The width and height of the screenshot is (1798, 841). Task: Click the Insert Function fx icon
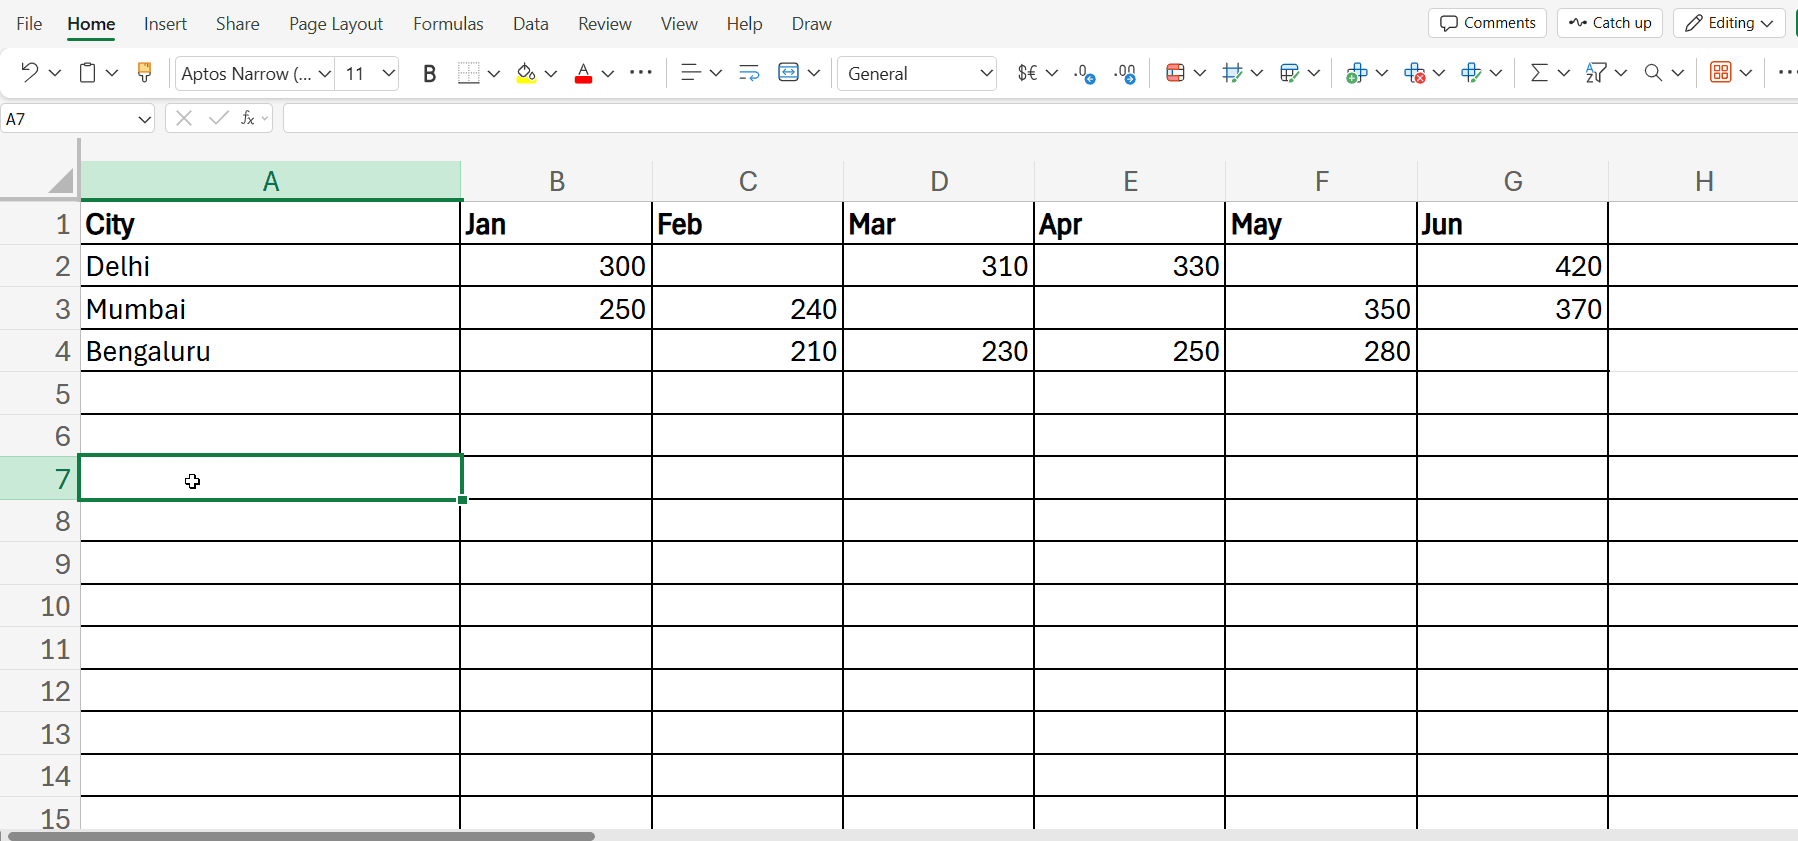[247, 118]
